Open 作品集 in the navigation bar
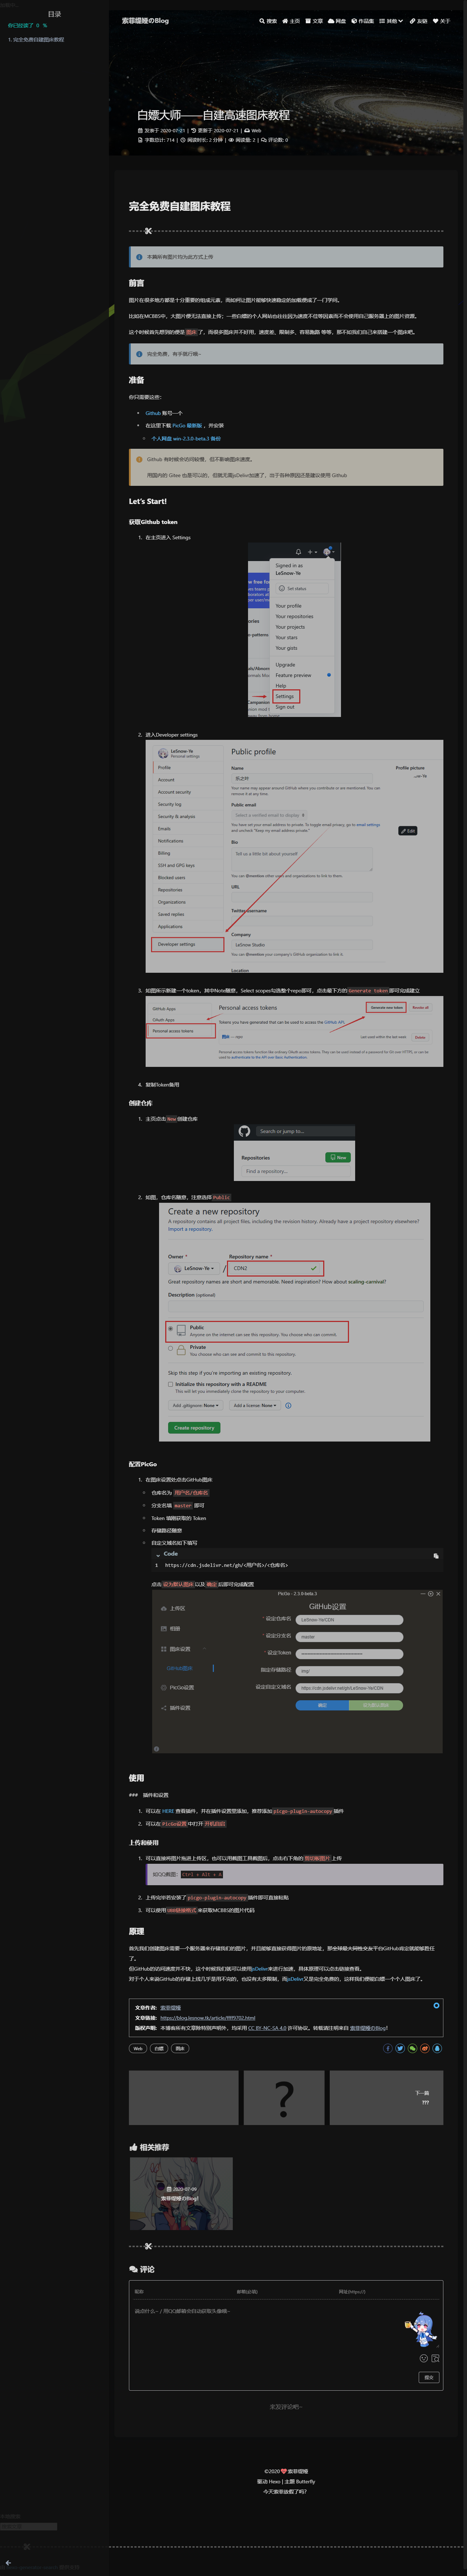The height and width of the screenshot is (2576, 467). (x=363, y=21)
